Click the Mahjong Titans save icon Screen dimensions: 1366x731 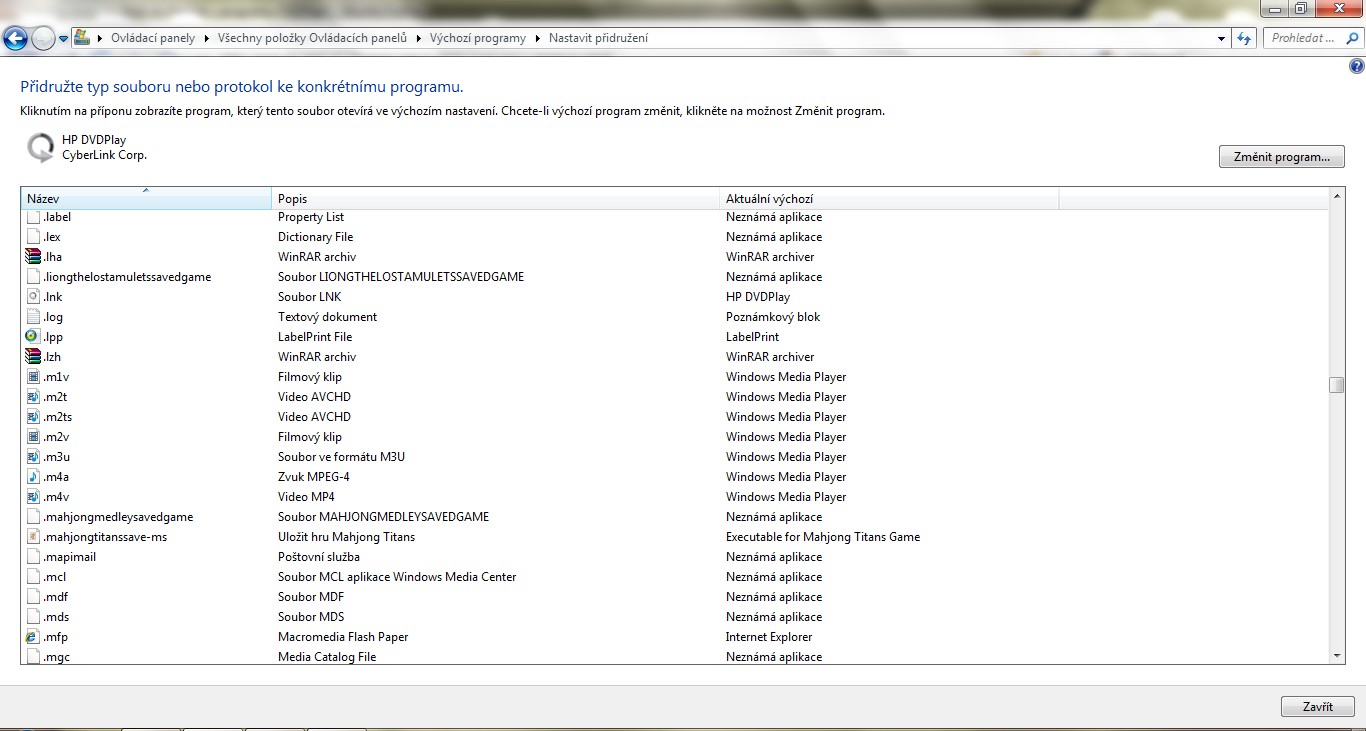[32, 537]
